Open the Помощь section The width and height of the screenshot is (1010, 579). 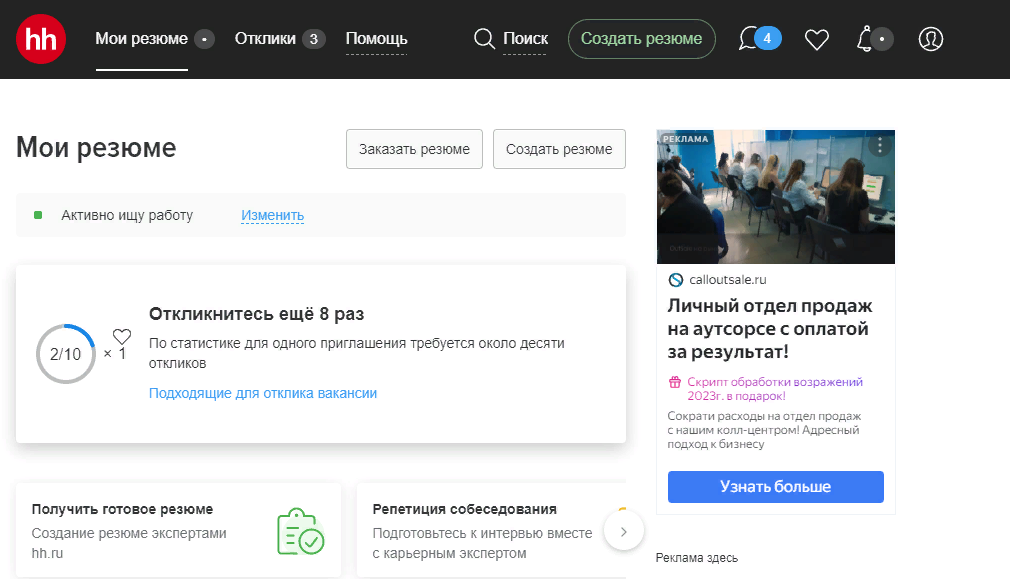coord(376,38)
